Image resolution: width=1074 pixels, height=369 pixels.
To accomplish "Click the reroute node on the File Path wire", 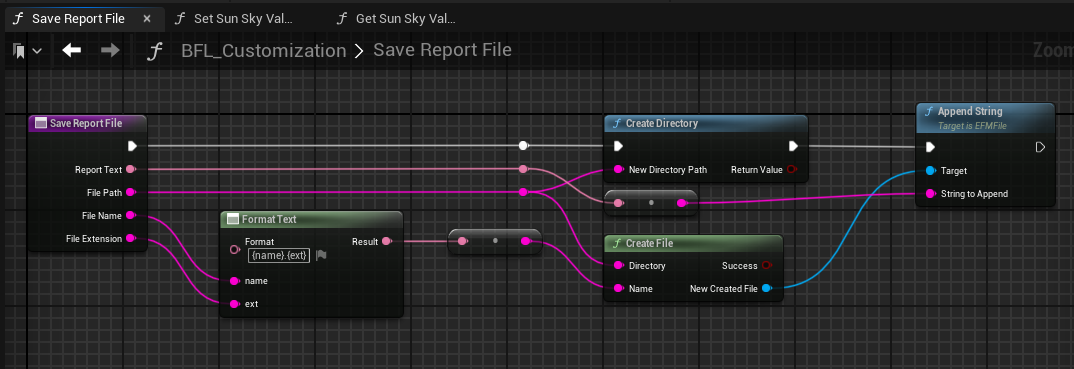I will point(523,192).
